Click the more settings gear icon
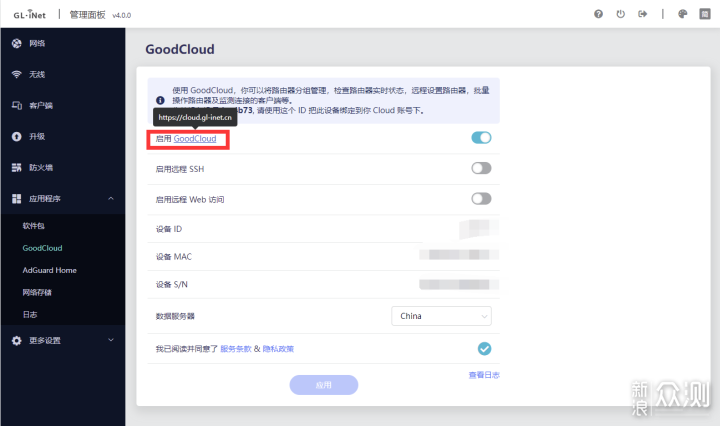This screenshot has height=426, width=720. [x=17, y=341]
